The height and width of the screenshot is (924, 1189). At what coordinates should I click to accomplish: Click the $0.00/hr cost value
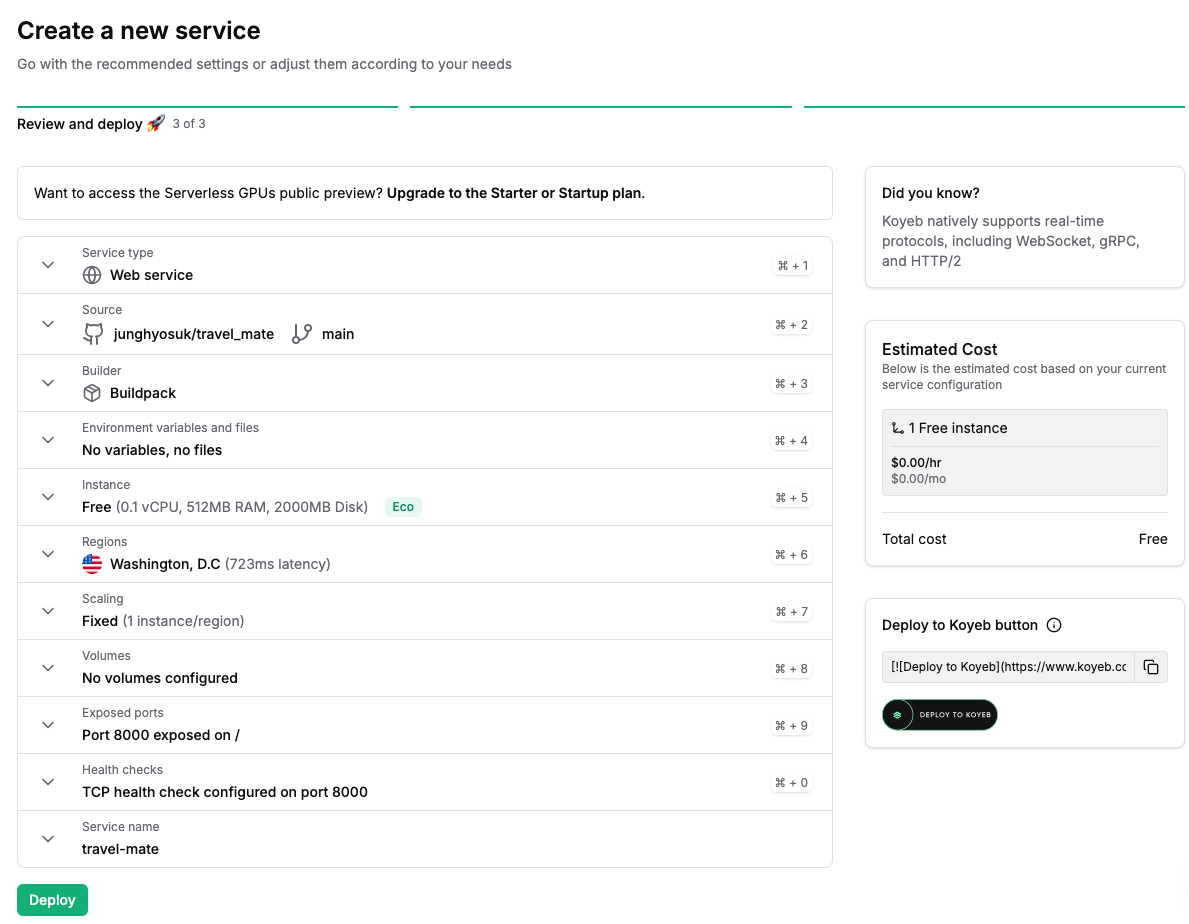[916, 462]
